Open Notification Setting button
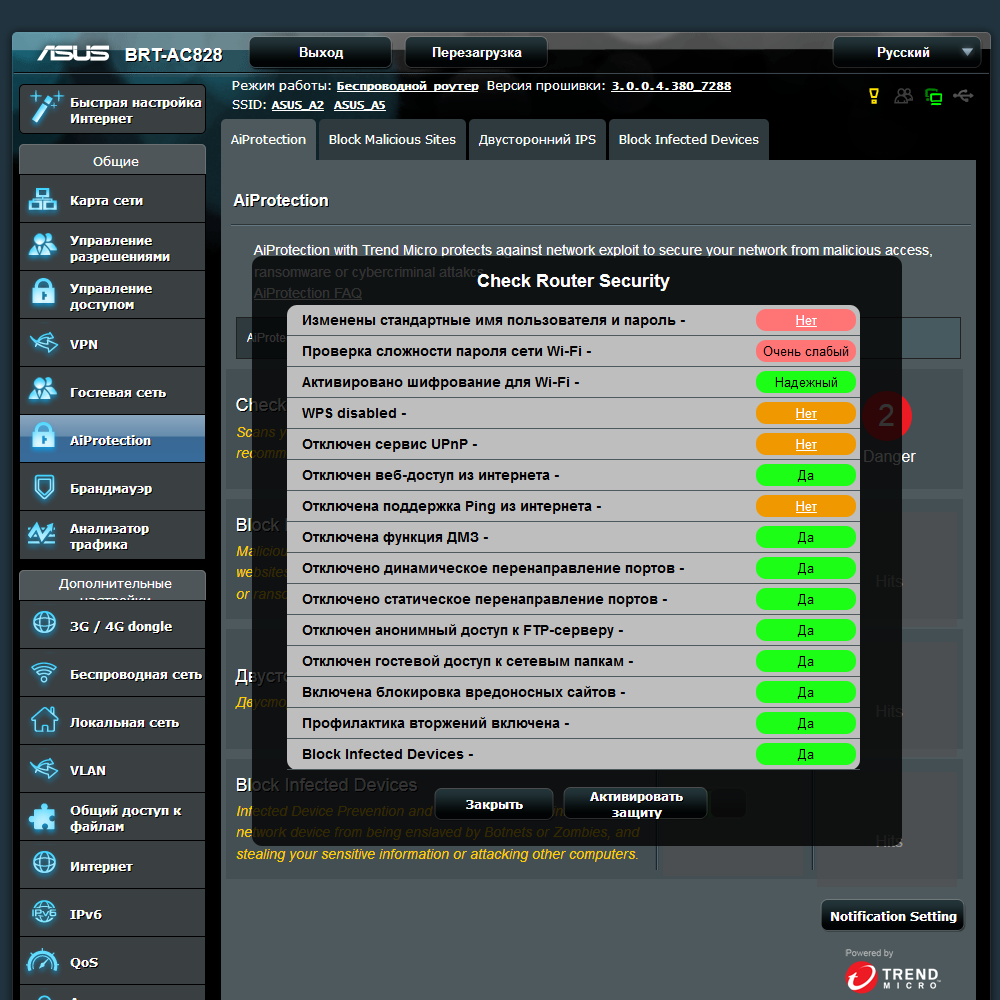 893,916
